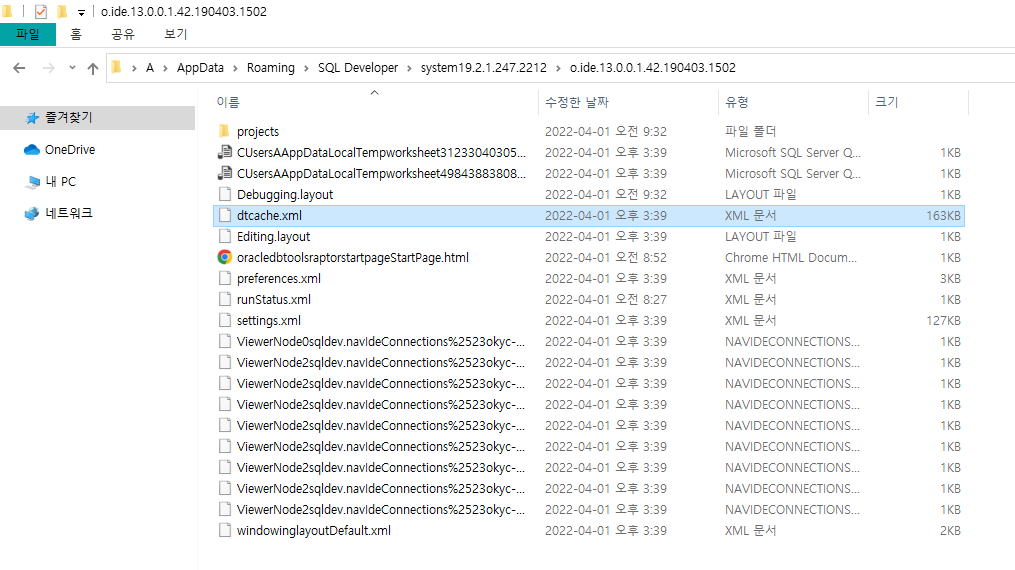Click 즐겨찾기 star icon in sidebar
1015x570 pixels.
tap(32, 118)
